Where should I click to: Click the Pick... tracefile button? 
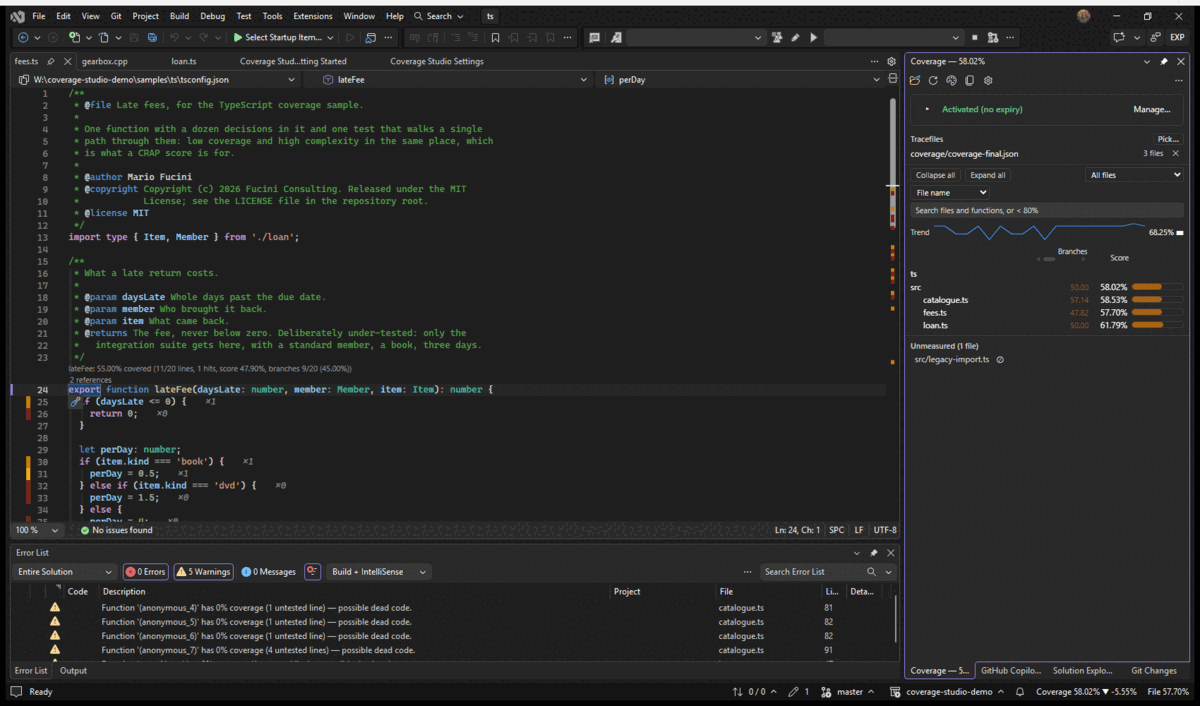coord(1167,139)
